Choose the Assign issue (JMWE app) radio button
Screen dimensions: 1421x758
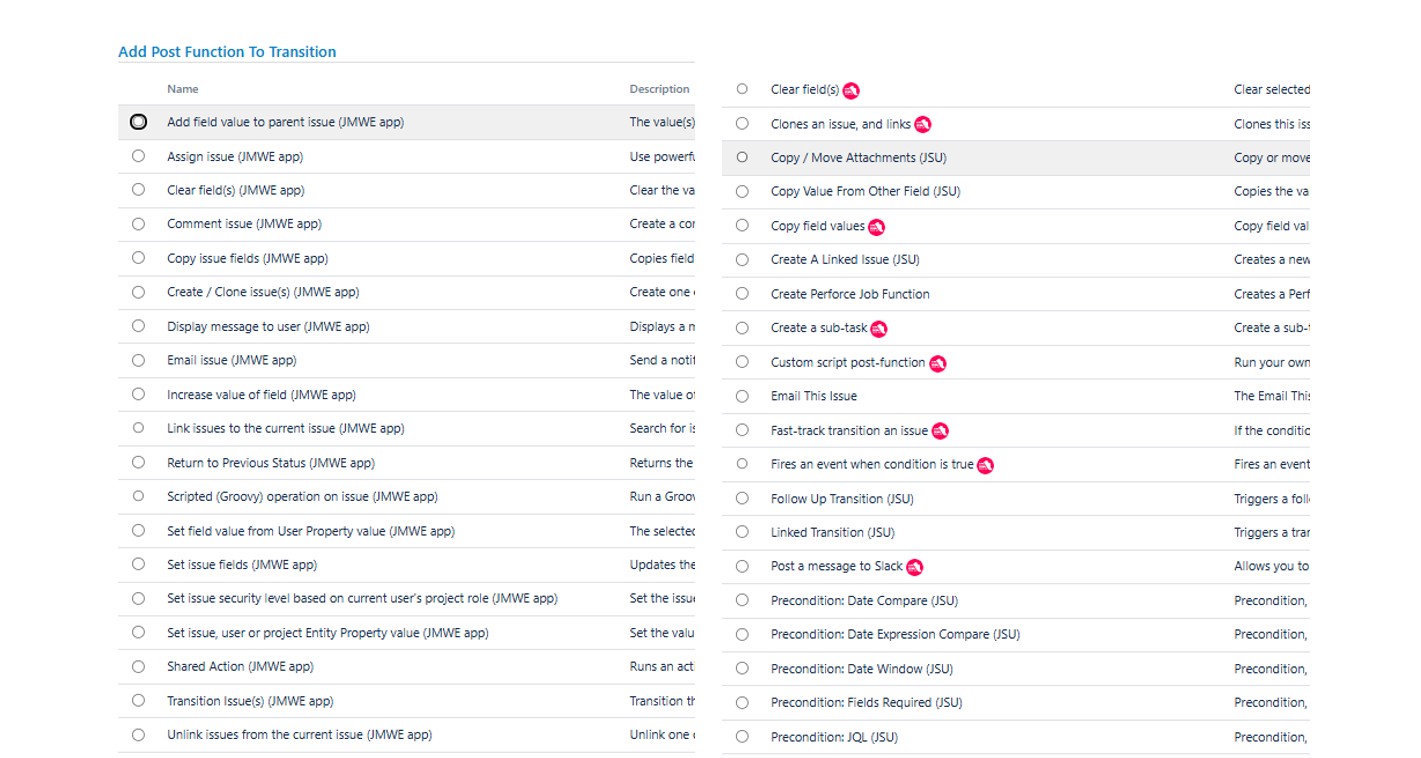138,156
